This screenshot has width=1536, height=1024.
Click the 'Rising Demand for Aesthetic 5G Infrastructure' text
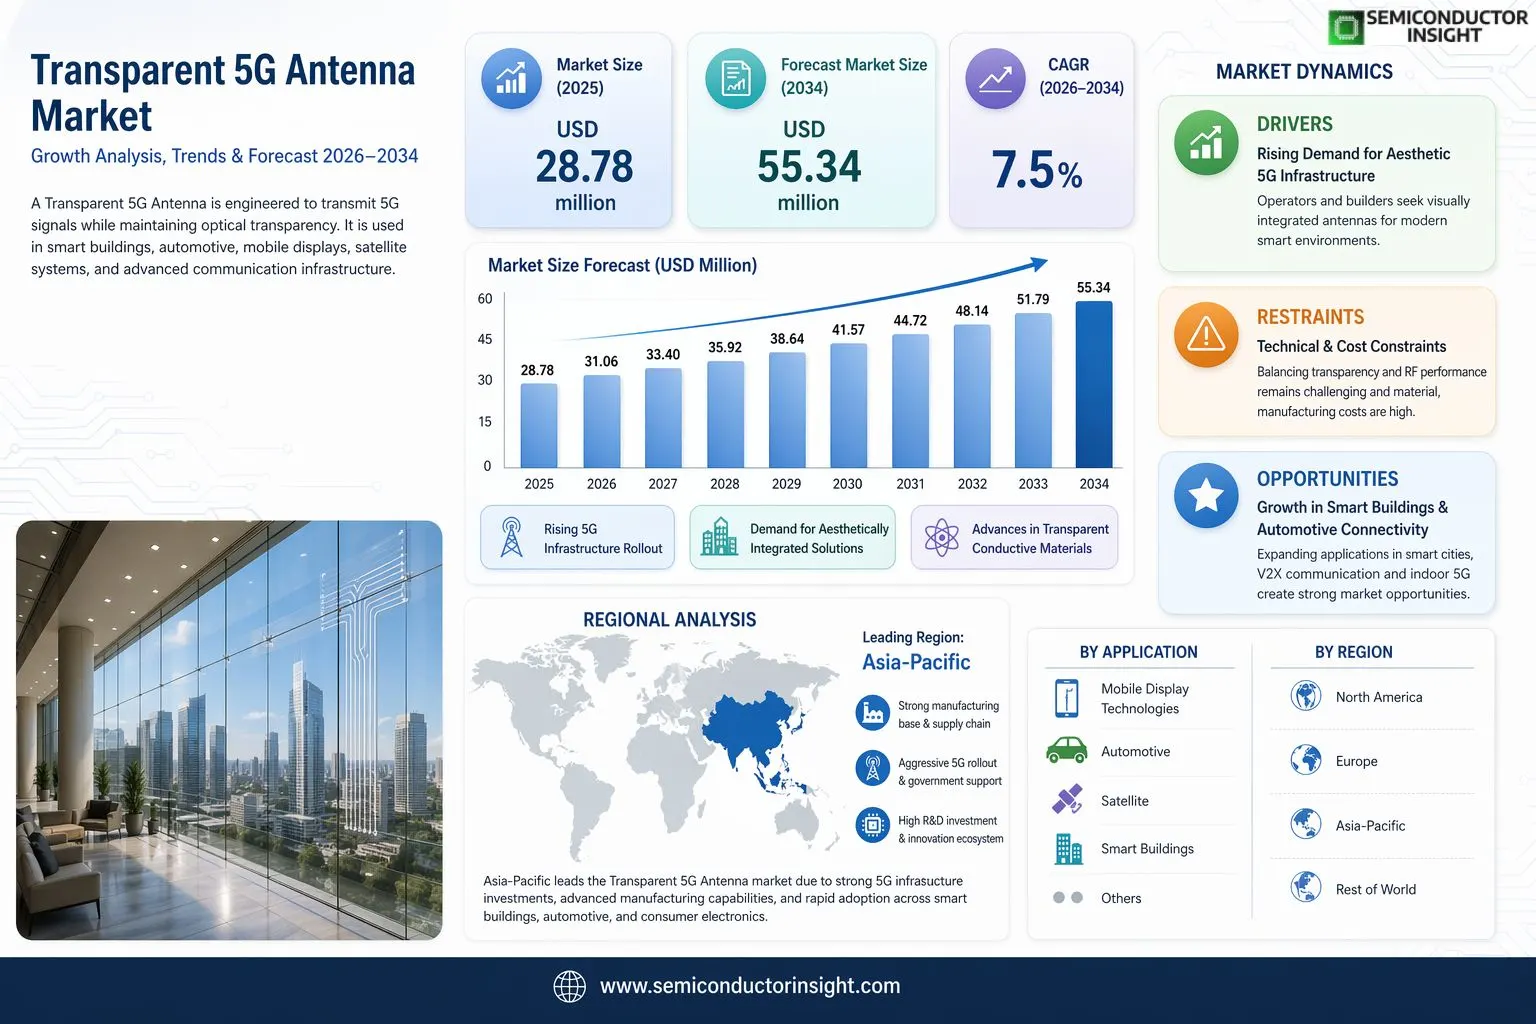(x=1353, y=165)
